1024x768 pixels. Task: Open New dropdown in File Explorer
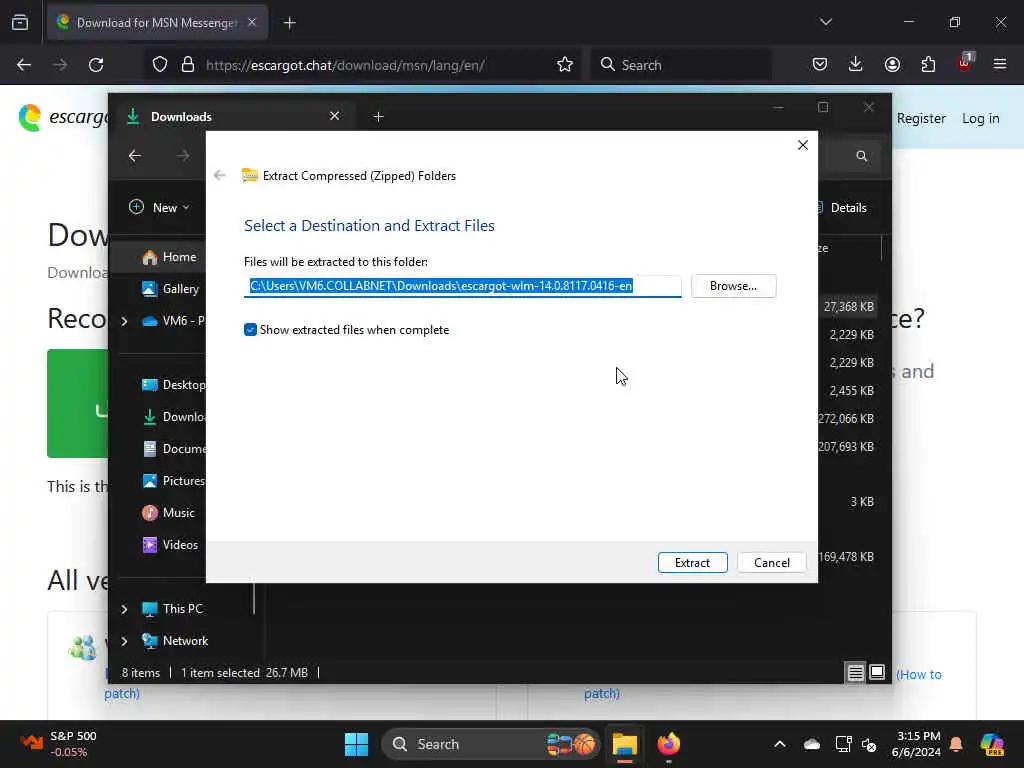coord(159,207)
